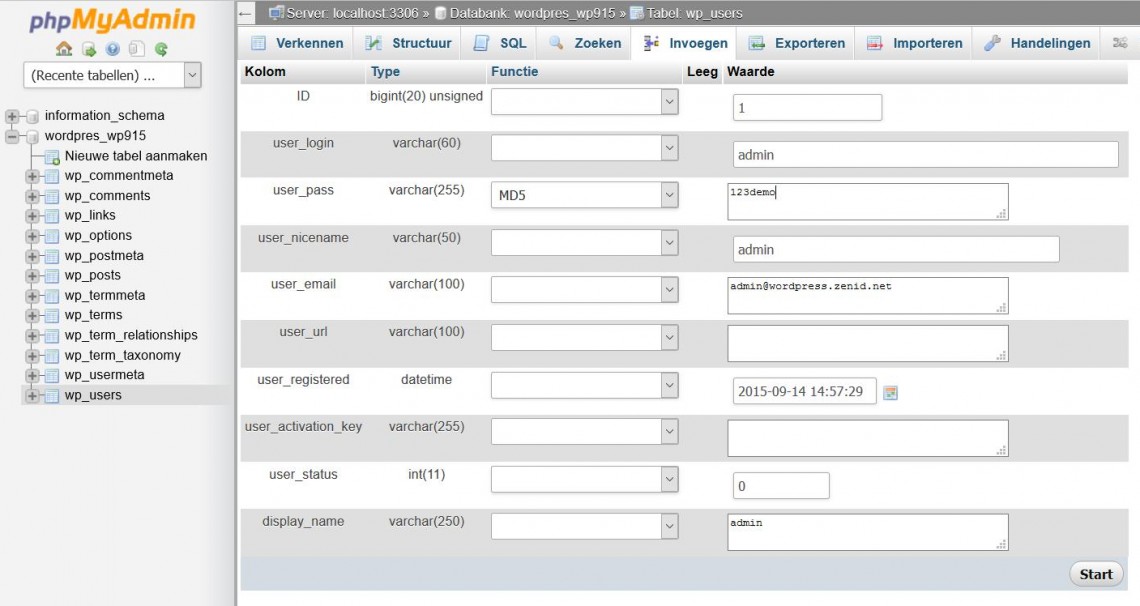
Task: Open the MD5 function dropdown for user_pass
Action: click(585, 195)
